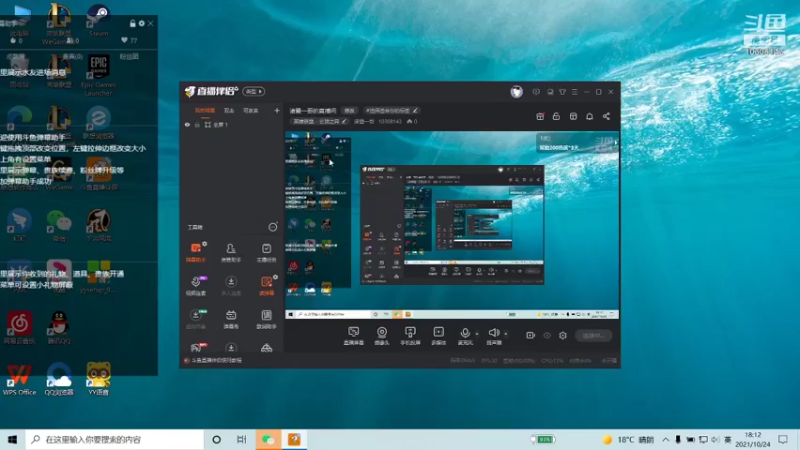
Task: Click circular icon beside toolbox header
Action: coord(273,227)
